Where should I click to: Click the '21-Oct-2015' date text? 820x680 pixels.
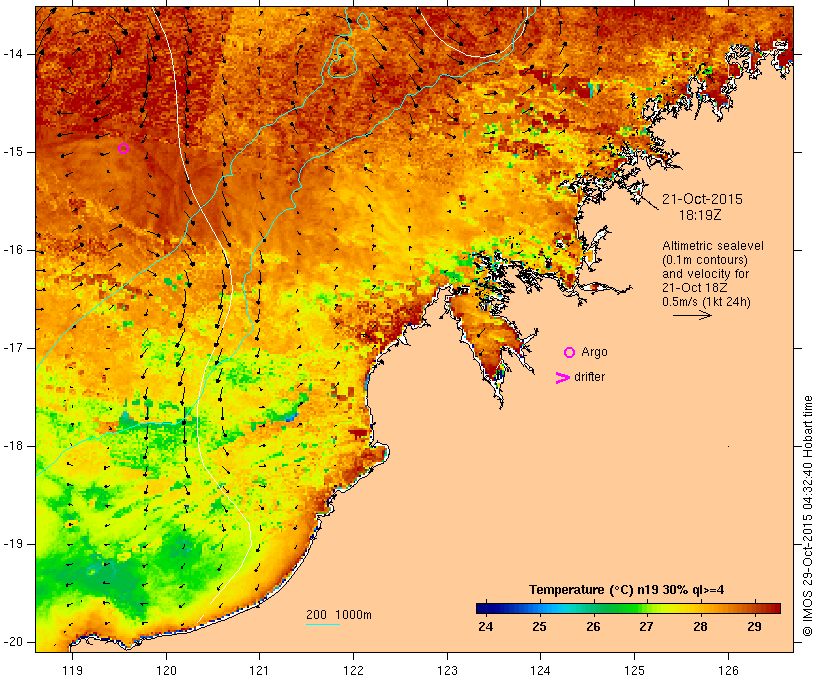pyautogui.click(x=702, y=199)
